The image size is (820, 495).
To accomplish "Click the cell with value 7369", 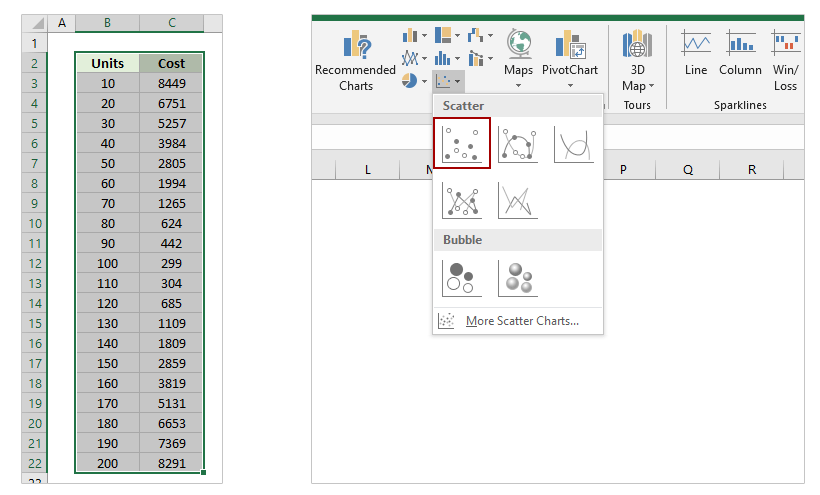I will point(172,443).
